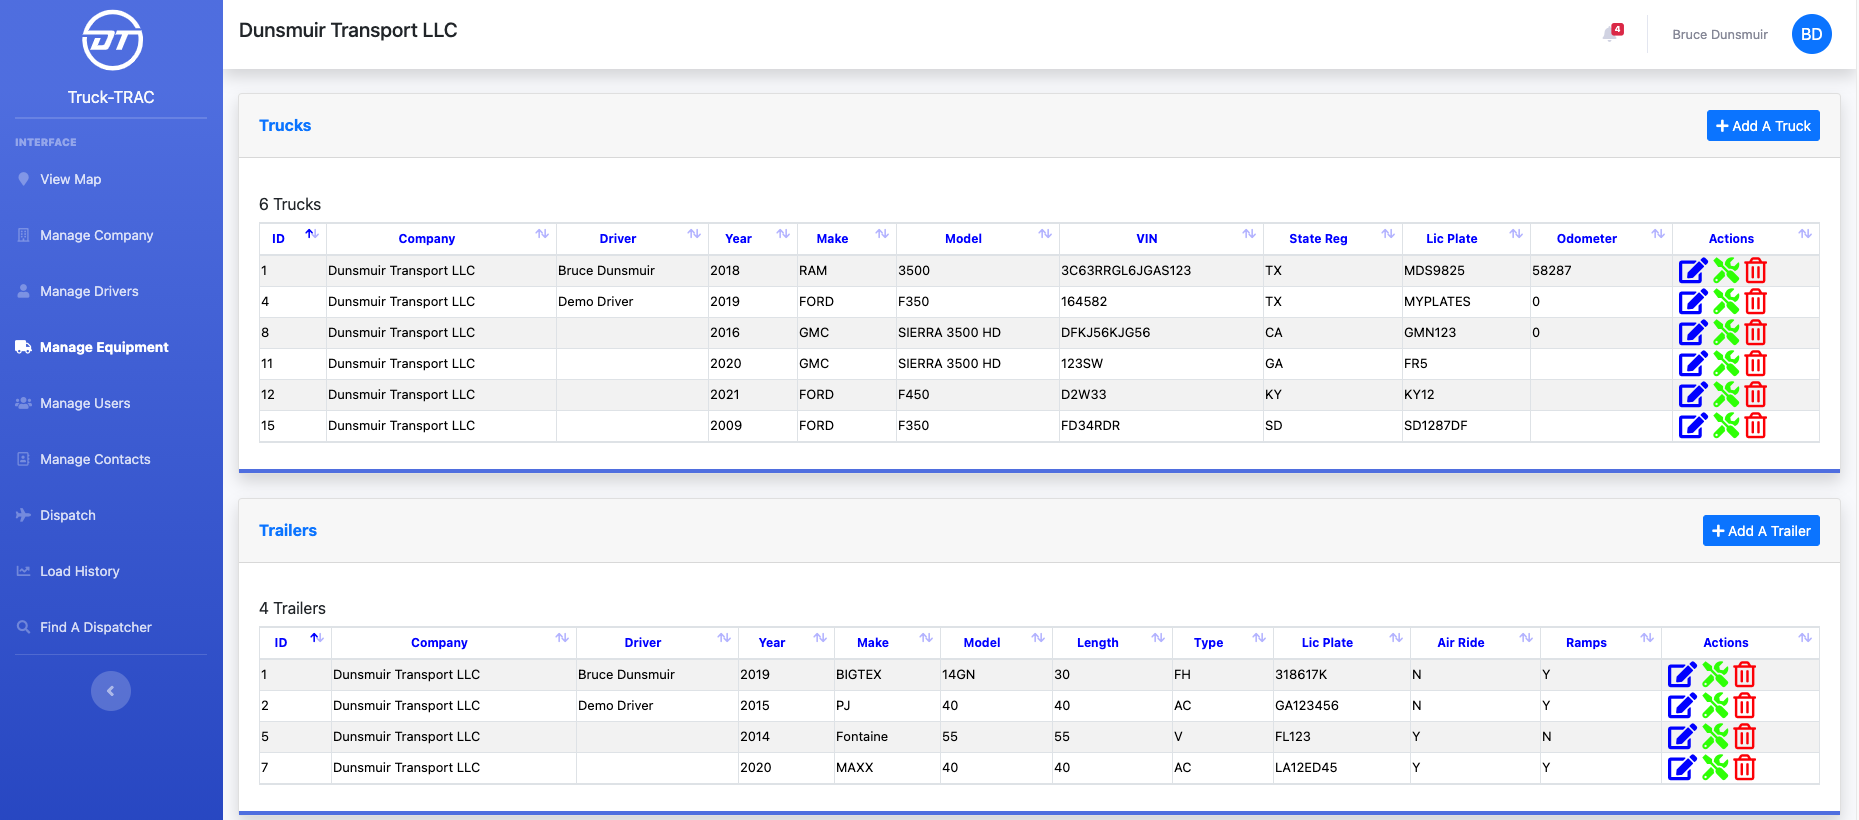Open the Dispatch section
This screenshot has height=820, width=1859.
pos(68,515)
